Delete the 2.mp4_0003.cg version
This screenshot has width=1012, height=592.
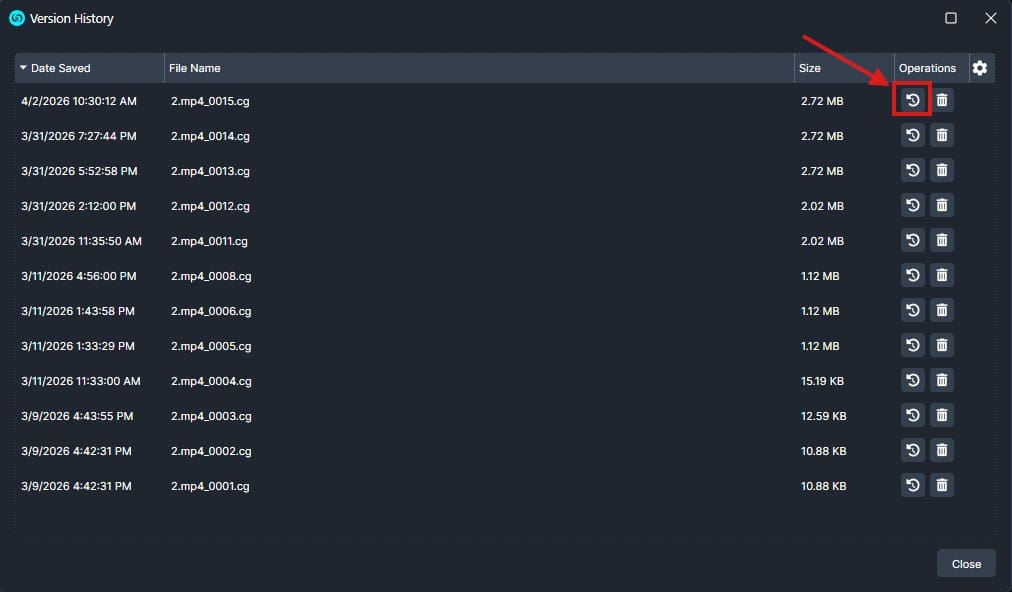tap(941, 415)
